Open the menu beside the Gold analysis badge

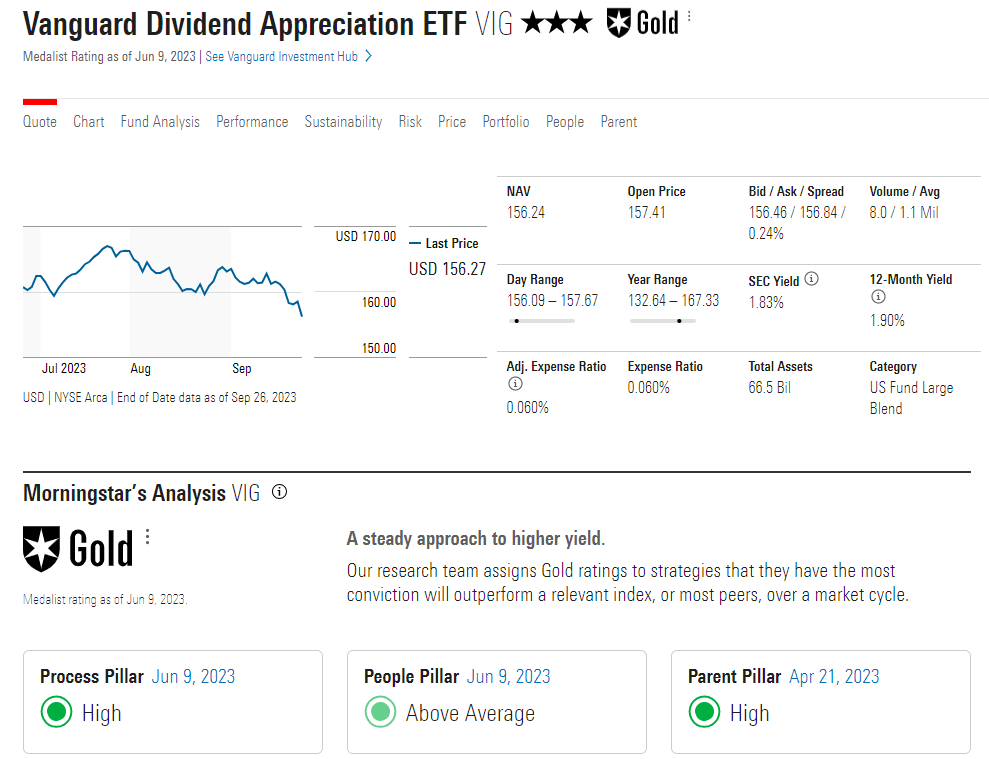point(147,537)
